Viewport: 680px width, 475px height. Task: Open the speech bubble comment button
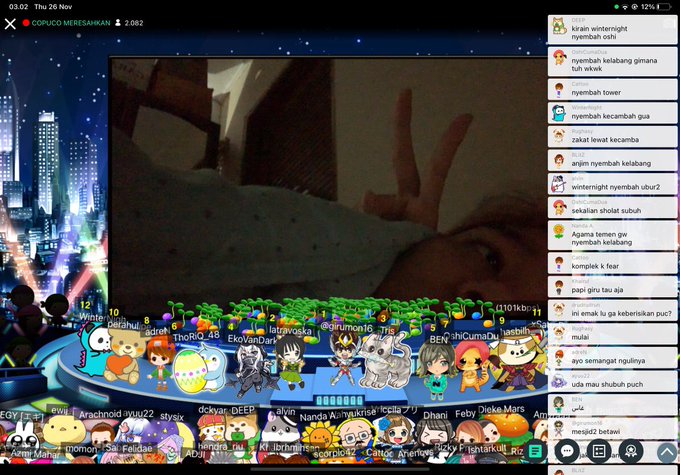pyautogui.click(x=566, y=451)
